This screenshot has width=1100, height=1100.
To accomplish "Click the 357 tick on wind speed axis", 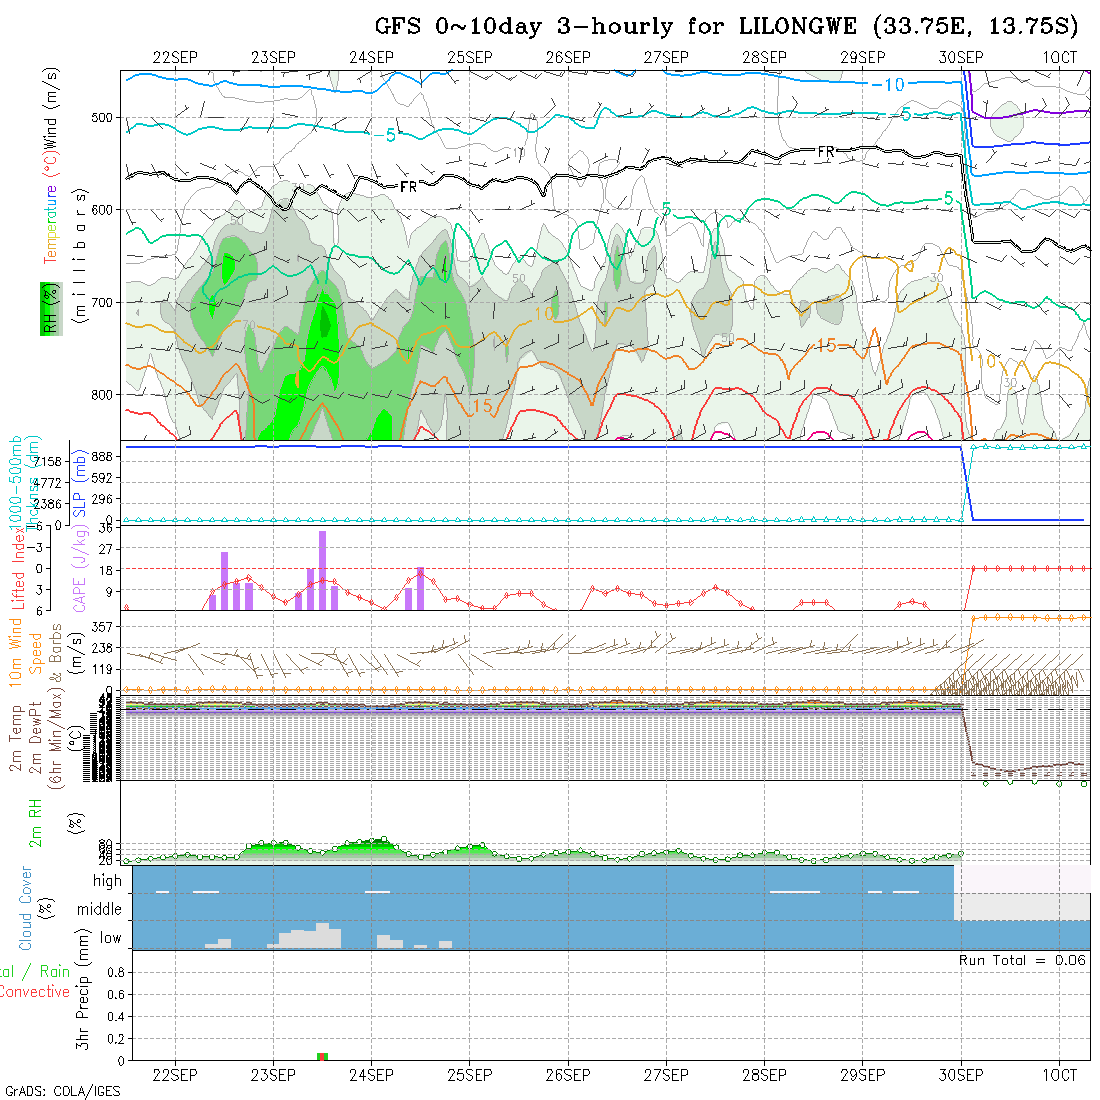I will pyautogui.click(x=107, y=626).
